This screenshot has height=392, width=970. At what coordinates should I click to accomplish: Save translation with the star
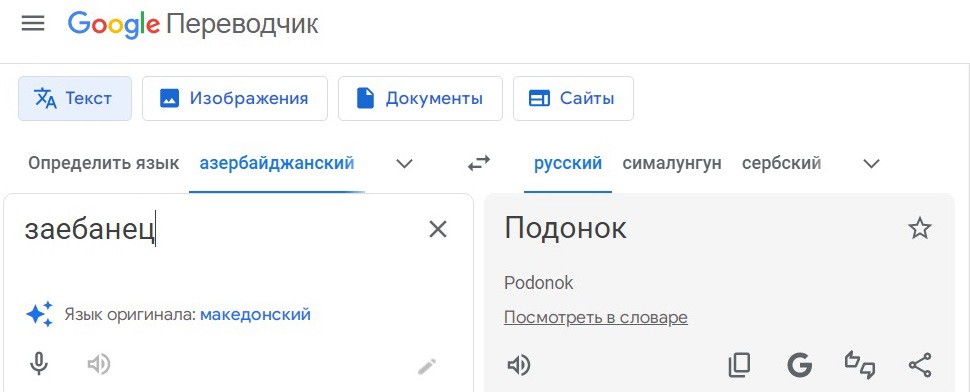(919, 229)
